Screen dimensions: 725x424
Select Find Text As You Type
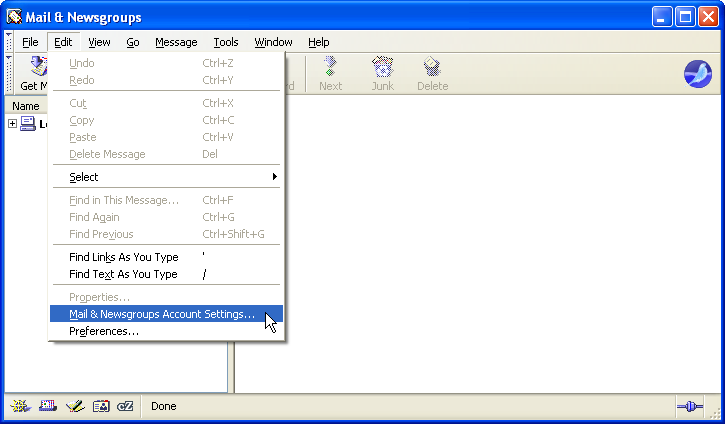pos(166,274)
